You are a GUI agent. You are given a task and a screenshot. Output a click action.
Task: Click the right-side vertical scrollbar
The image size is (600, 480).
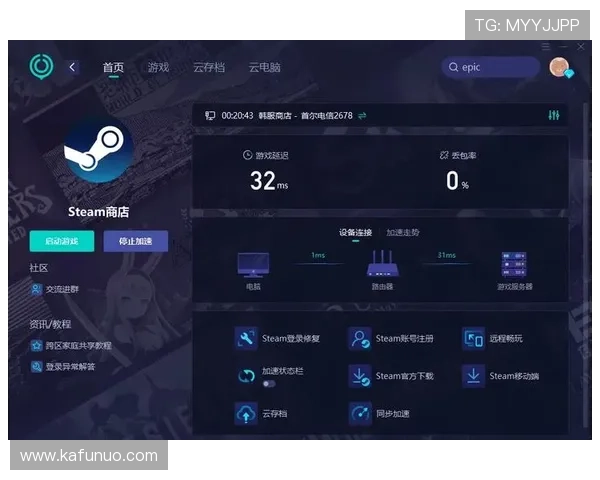coord(584,265)
